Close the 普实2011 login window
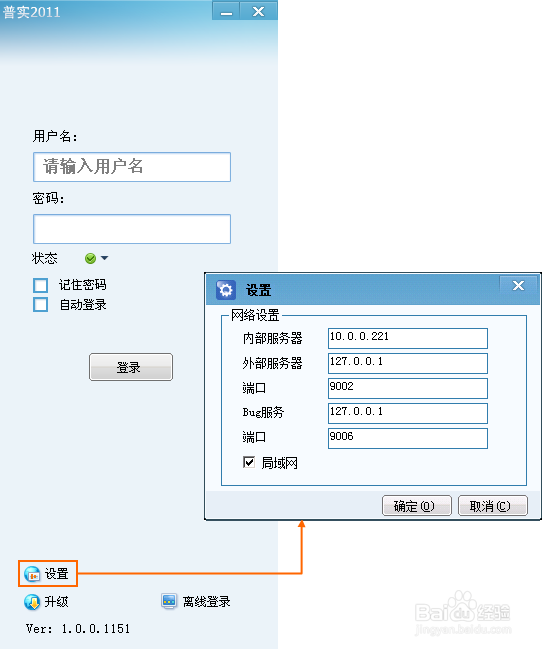Screen dimensions: 542x649 tap(259, 11)
